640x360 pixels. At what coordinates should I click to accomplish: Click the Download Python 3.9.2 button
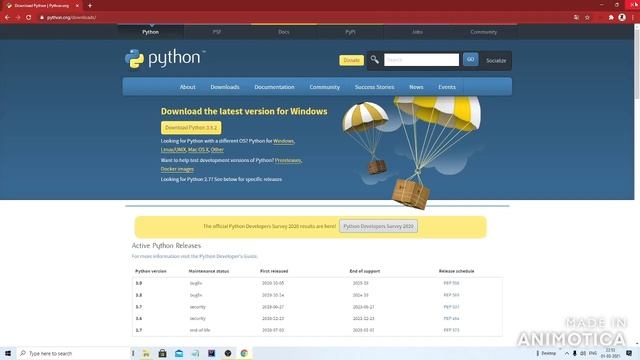(191, 128)
